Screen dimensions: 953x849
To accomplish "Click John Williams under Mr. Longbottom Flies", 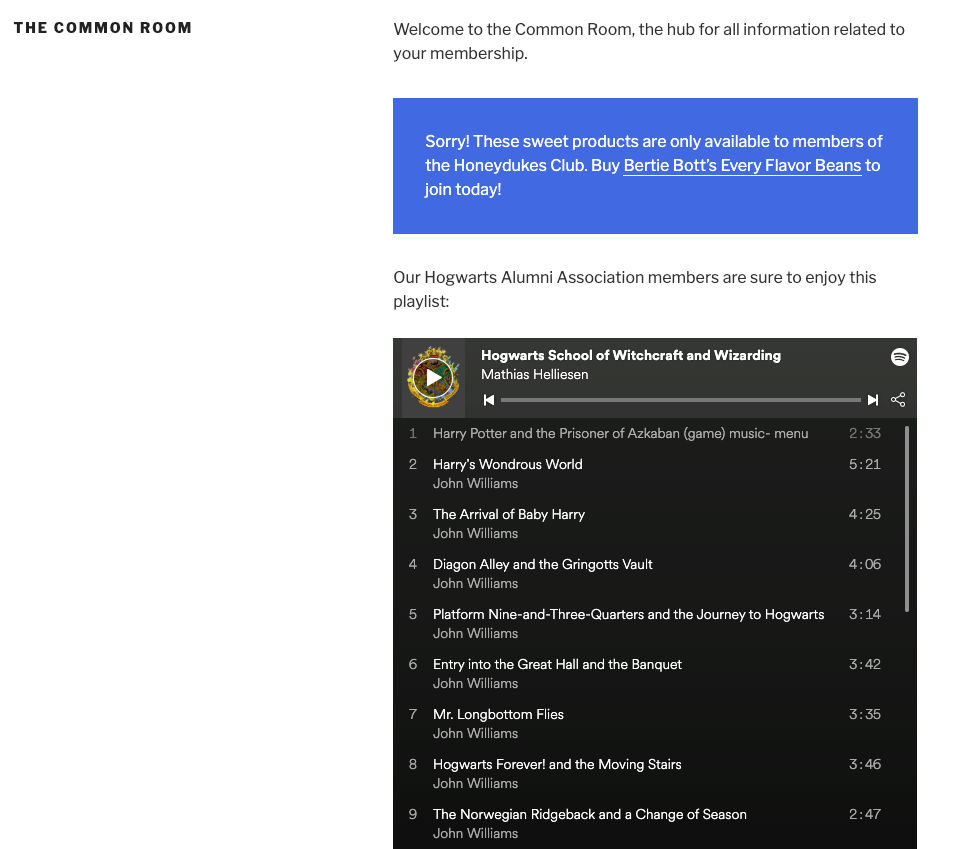I will click(x=475, y=734).
